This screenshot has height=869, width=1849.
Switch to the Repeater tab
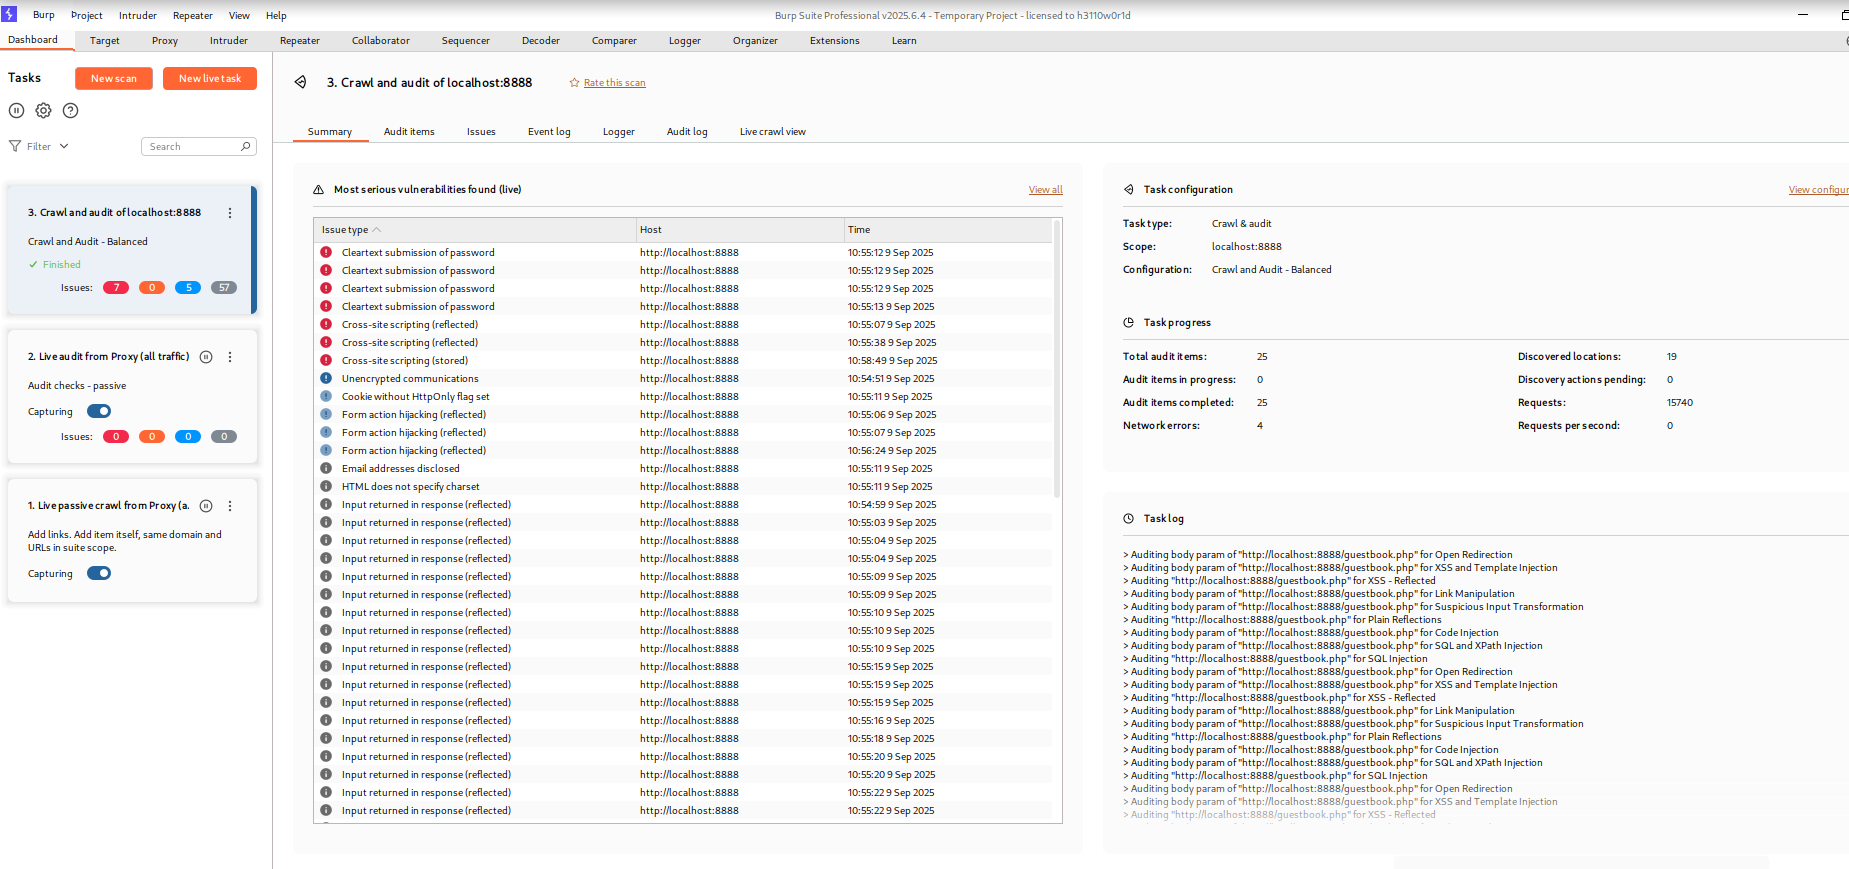point(300,41)
